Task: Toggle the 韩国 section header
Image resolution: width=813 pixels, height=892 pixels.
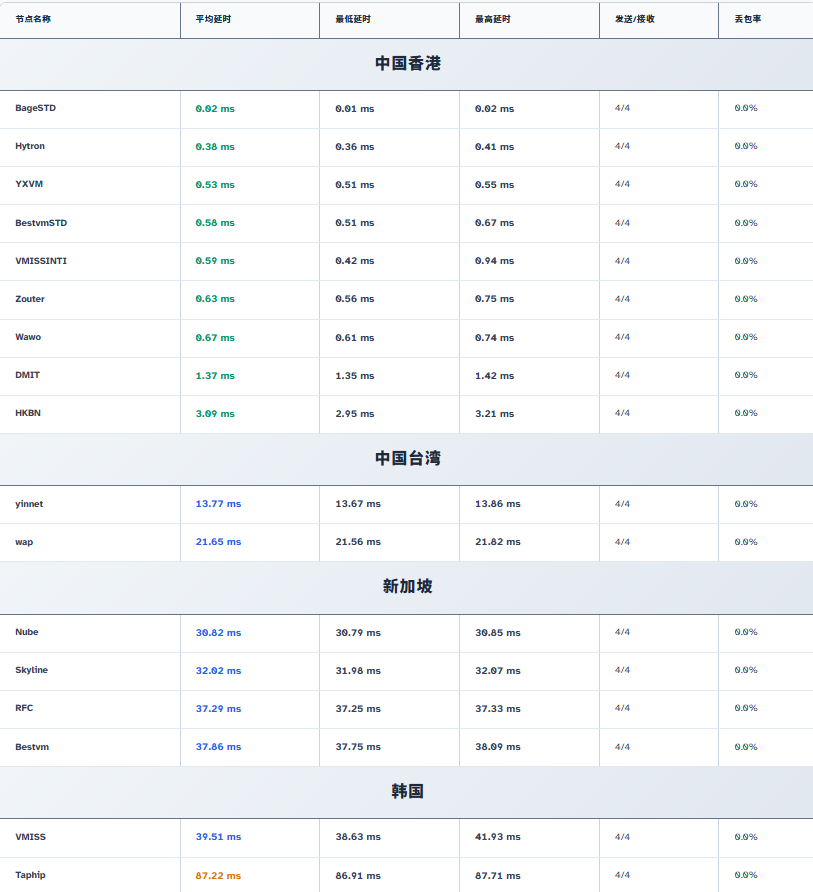Action: [x=407, y=791]
